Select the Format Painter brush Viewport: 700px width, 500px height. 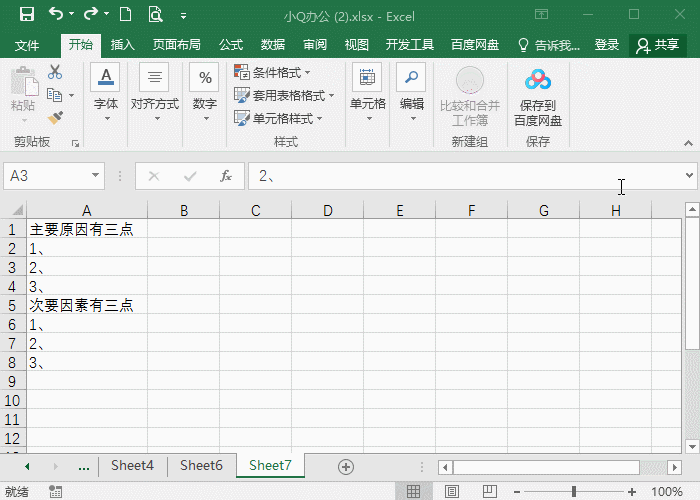[55, 118]
